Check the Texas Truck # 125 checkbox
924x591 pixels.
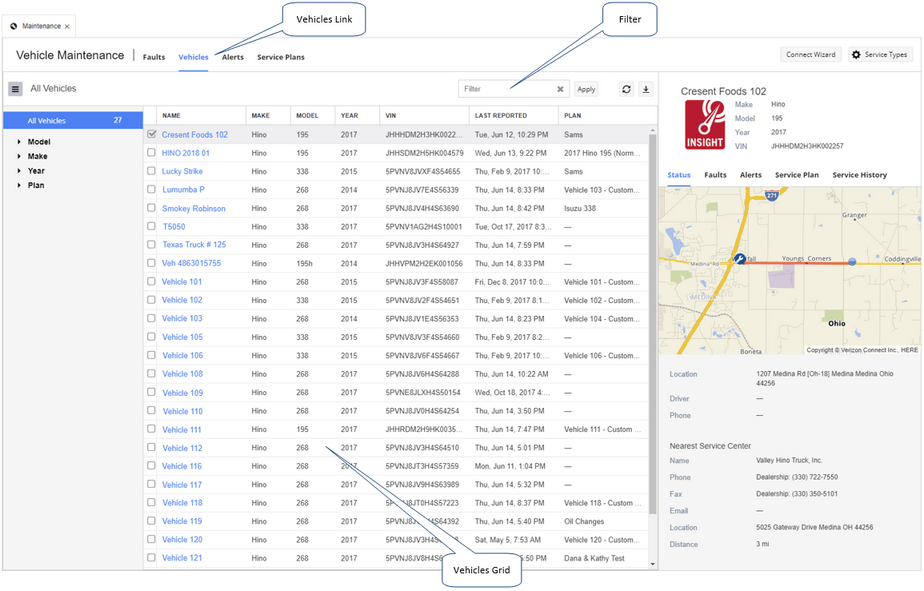[151, 245]
